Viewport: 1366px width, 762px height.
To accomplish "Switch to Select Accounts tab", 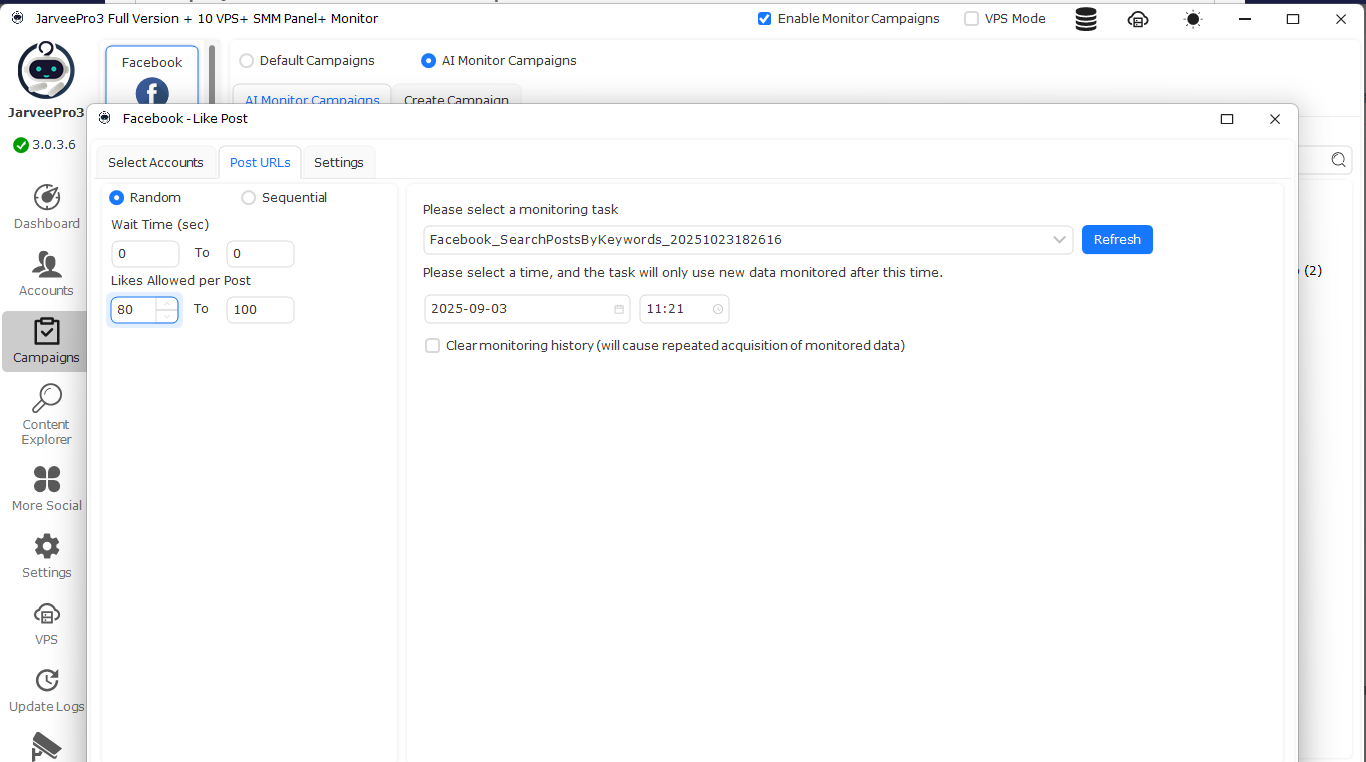I will click(x=156, y=162).
